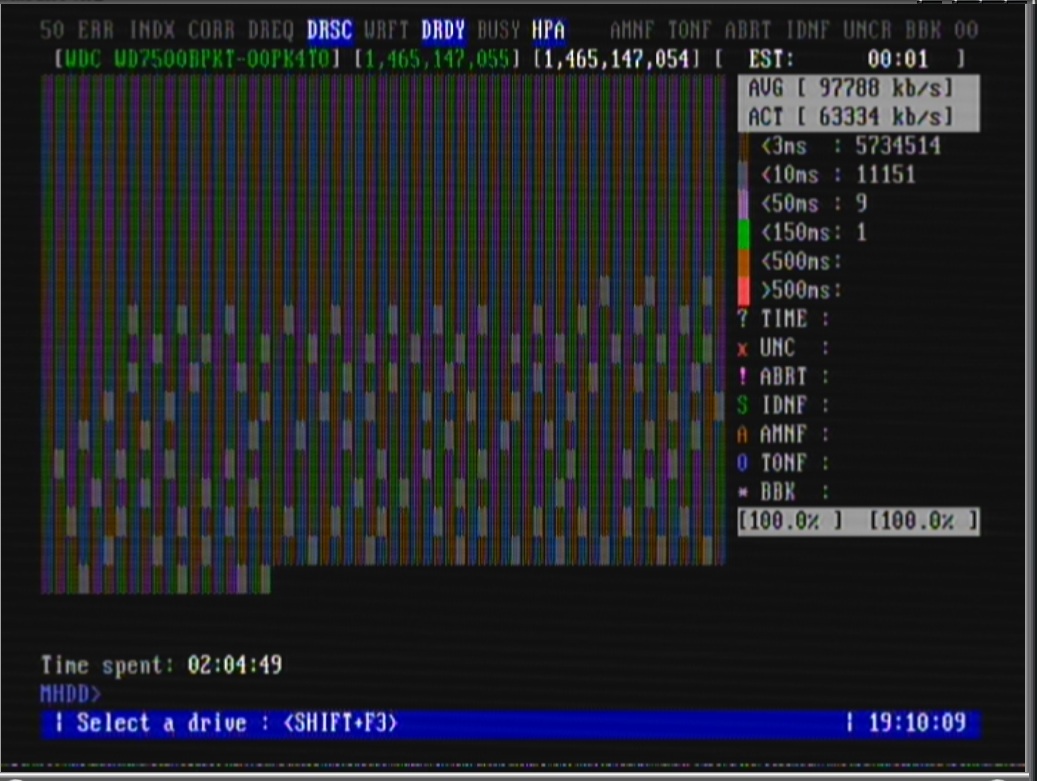The width and height of the screenshot is (1037, 781).
Task: Click the green swatch for <150ms blocks
Action: point(744,233)
